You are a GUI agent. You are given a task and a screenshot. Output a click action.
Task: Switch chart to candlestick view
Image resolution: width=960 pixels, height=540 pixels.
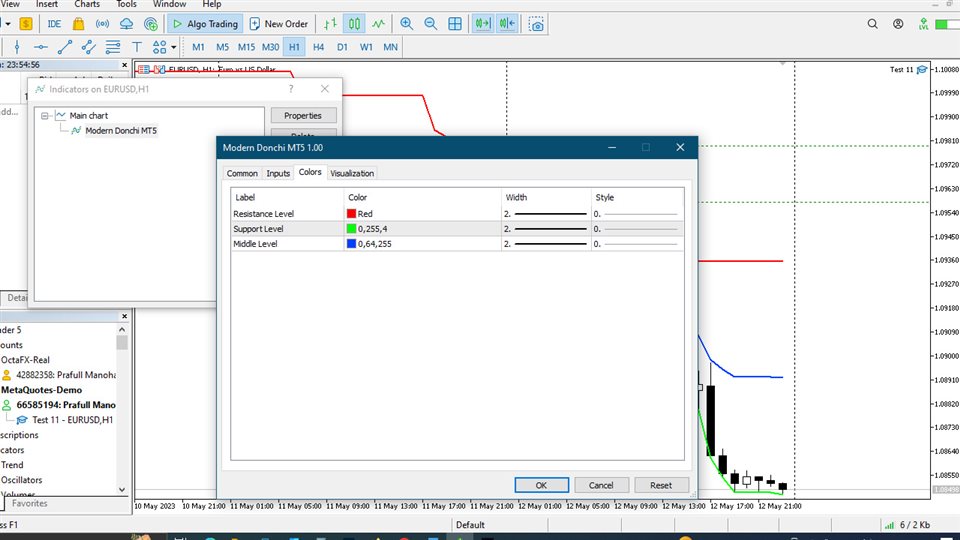coord(354,23)
